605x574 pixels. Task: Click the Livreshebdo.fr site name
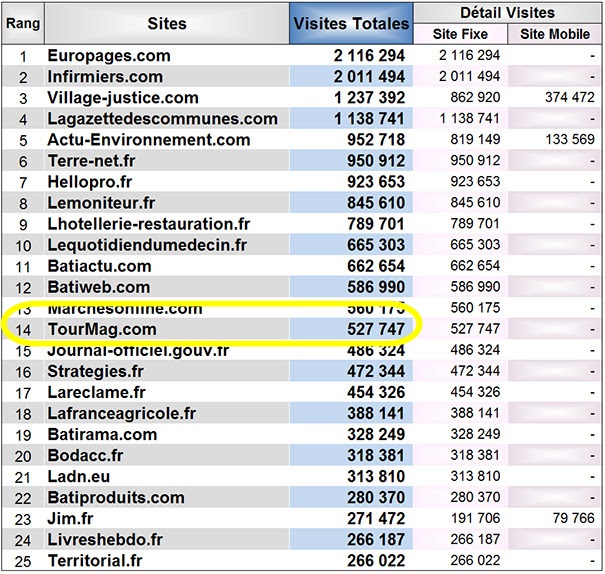(x=105, y=540)
